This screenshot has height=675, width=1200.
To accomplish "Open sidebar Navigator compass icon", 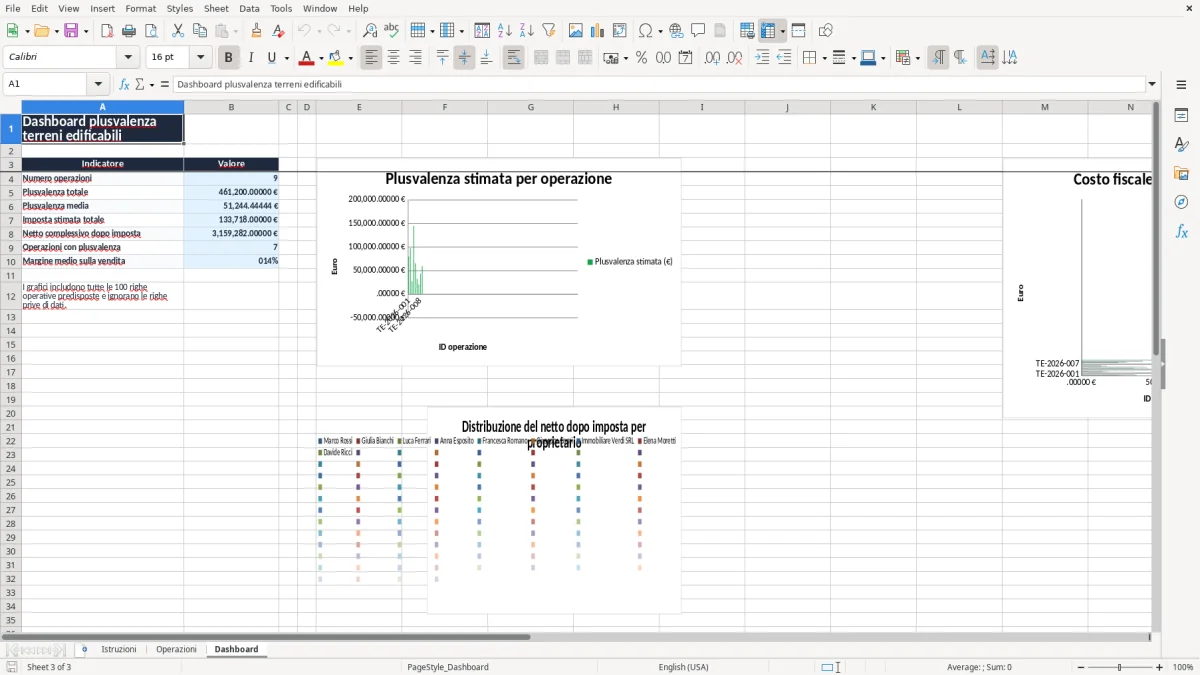I will click(1181, 202).
